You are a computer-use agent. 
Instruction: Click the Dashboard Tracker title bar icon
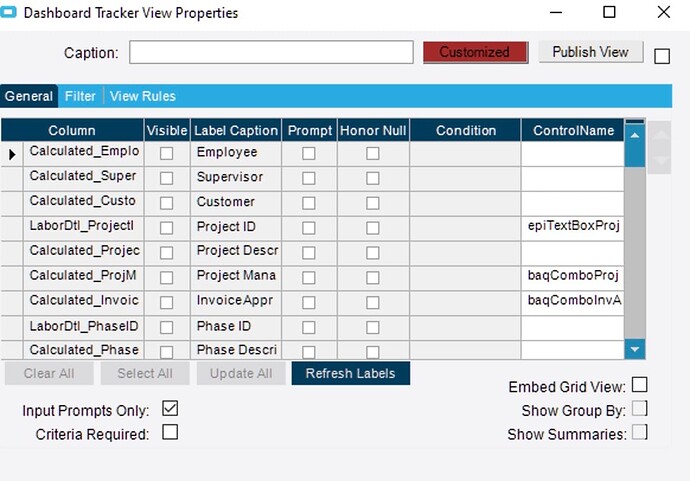tap(10, 13)
